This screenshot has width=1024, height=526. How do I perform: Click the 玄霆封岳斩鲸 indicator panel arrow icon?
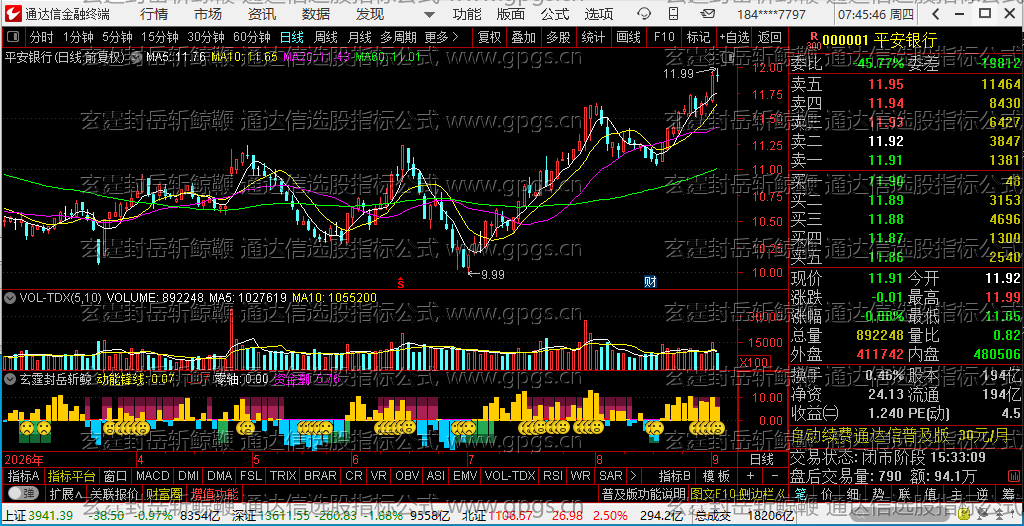click(x=10, y=378)
